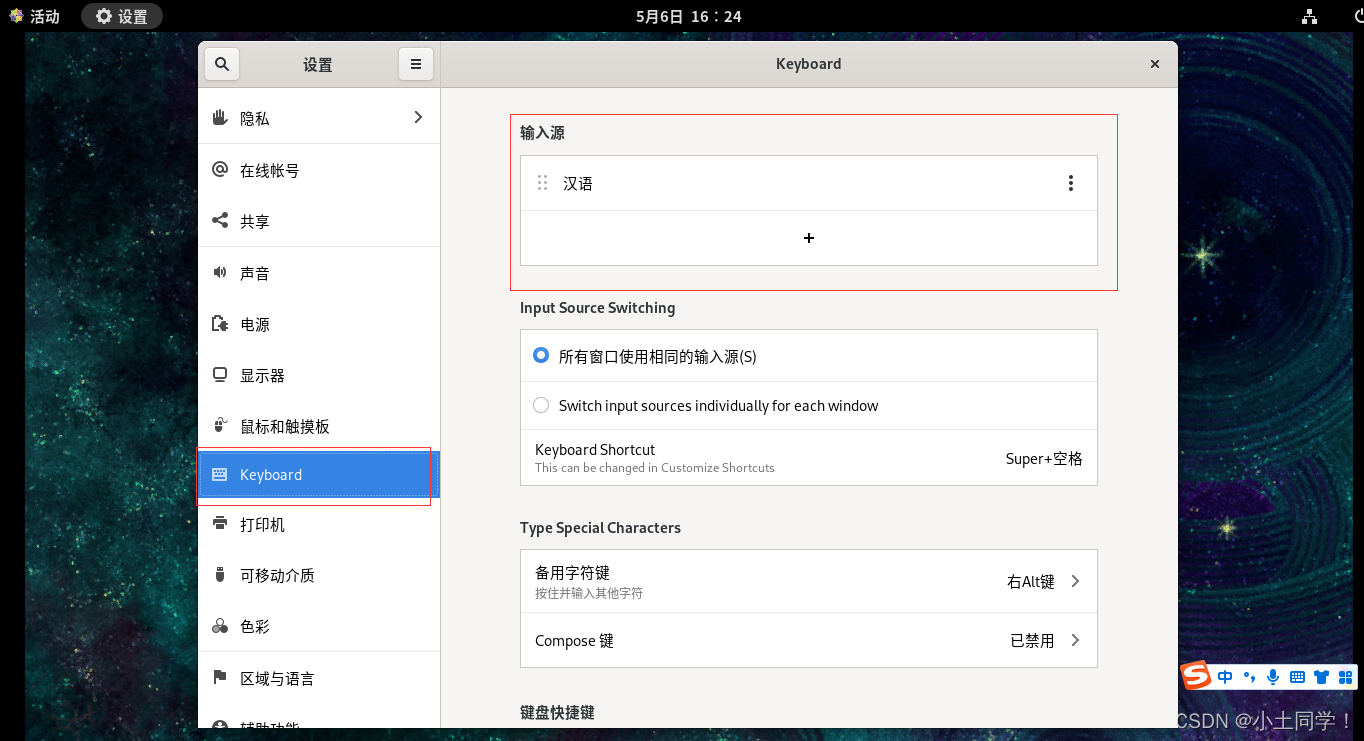Click the Sogou microphone voice input icon
Viewport: 1364px width, 741px height.
[1273, 677]
